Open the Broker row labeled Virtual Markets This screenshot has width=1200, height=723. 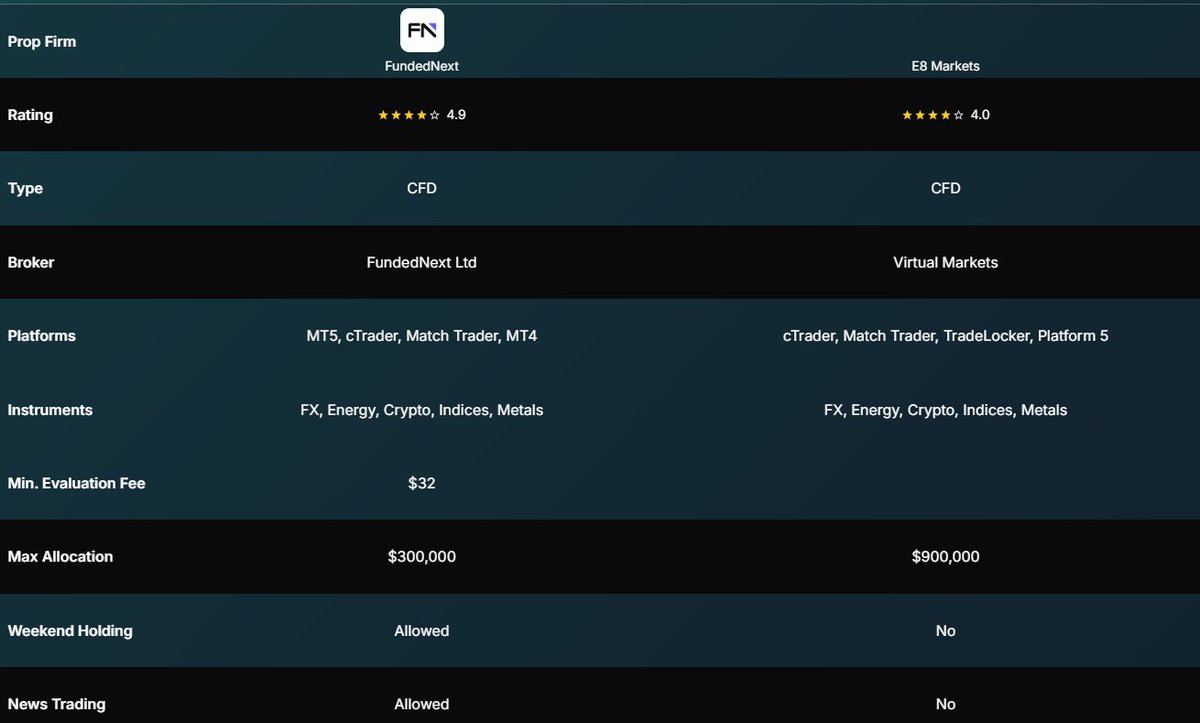[x=945, y=262]
